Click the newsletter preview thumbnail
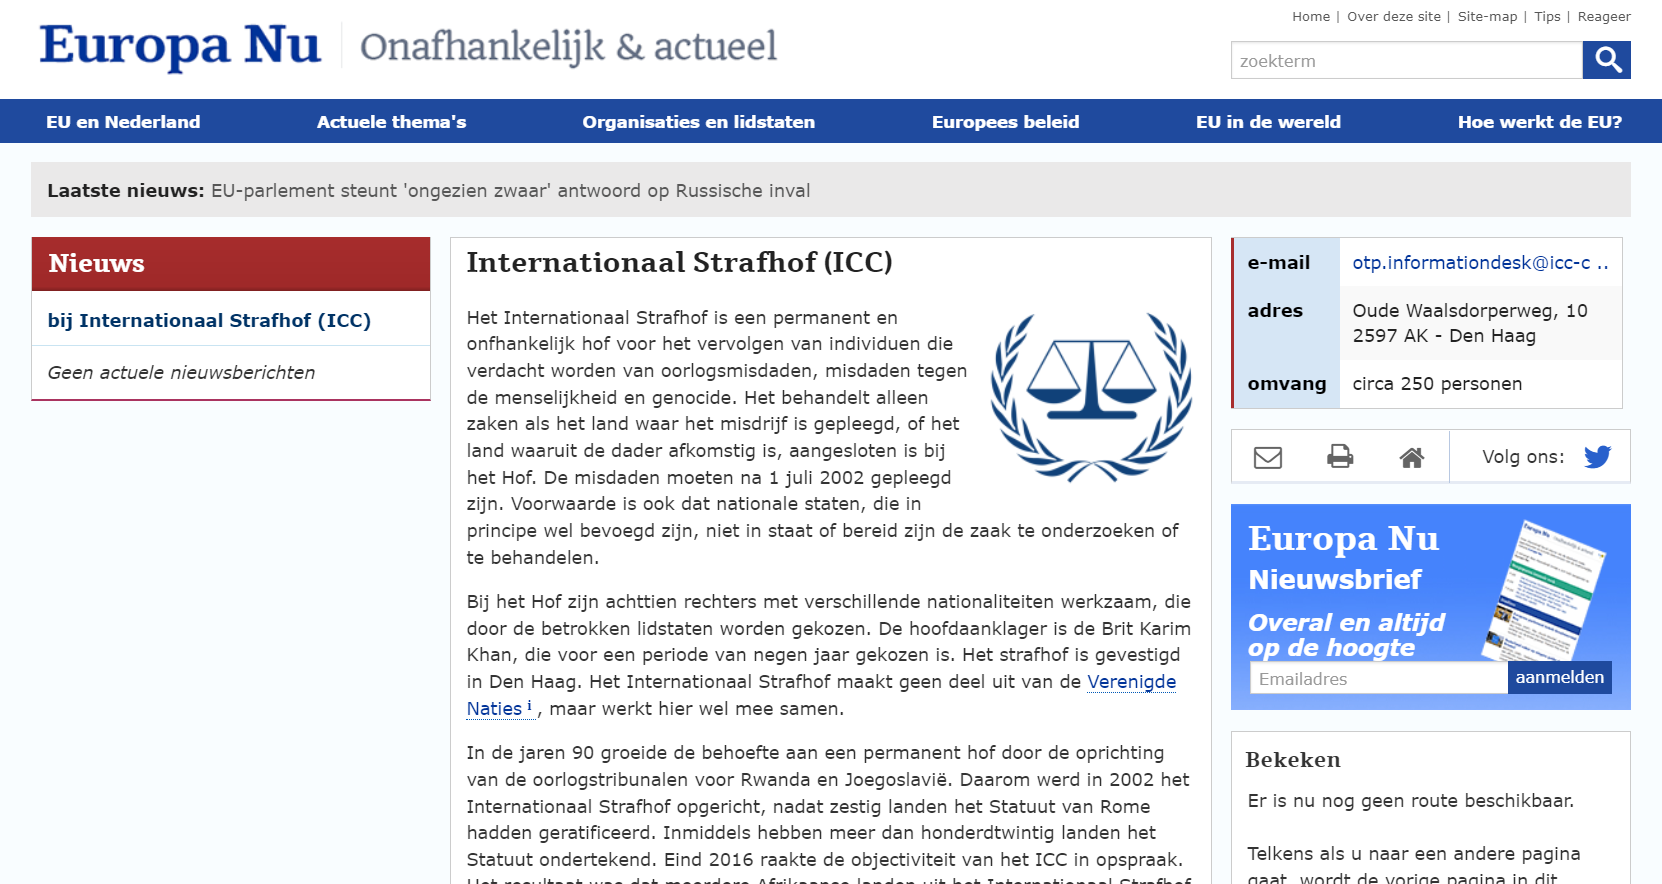Image resolution: width=1662 pixels, height=884 pixels. [1543, 590]
